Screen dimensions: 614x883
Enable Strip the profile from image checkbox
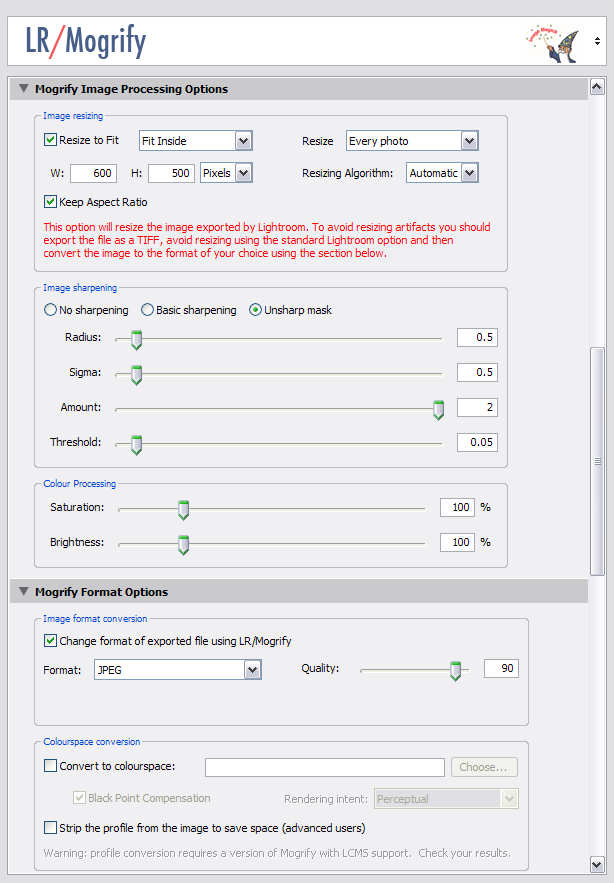(x=50, y=828)
